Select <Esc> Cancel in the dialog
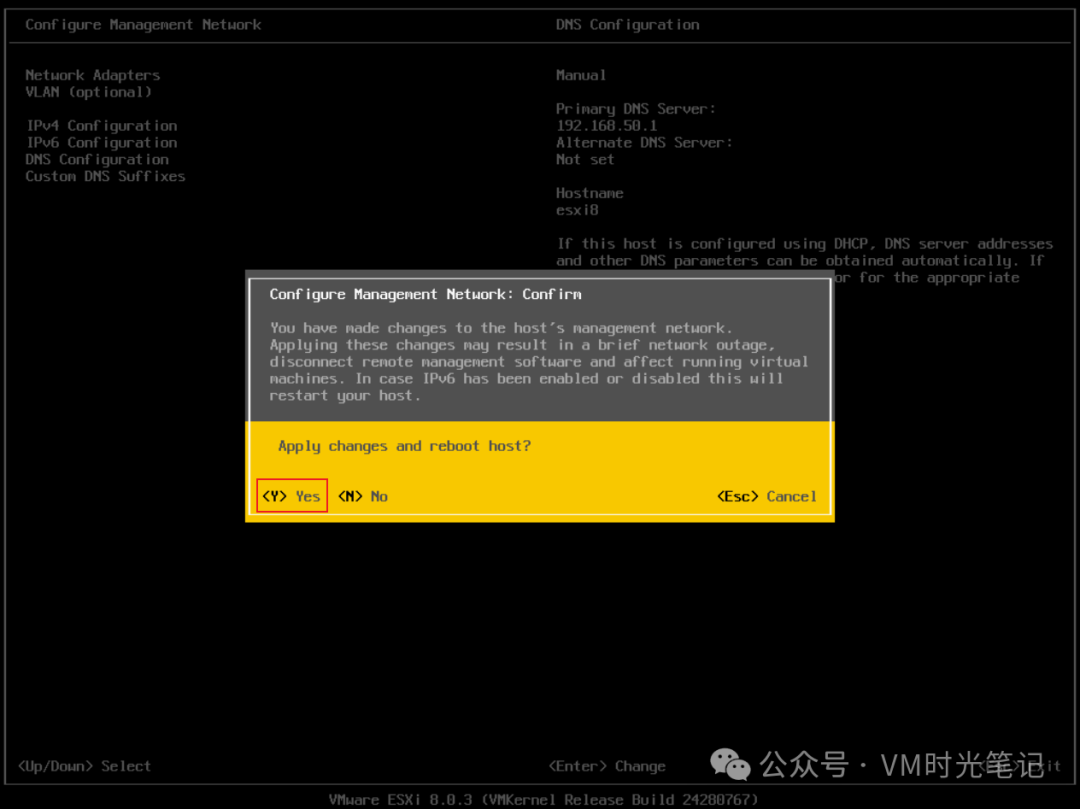The image size is (1080, 809). click(767, 496)
